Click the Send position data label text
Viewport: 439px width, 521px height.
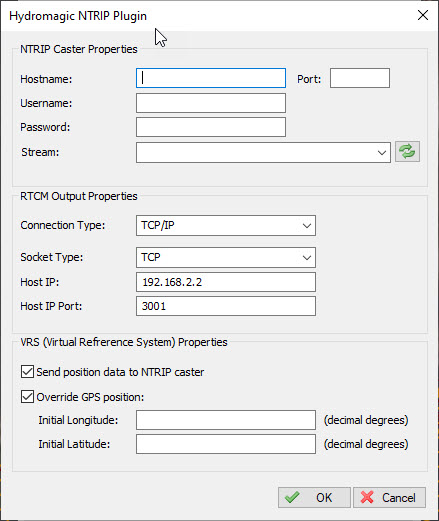click(x=120, y=372)
